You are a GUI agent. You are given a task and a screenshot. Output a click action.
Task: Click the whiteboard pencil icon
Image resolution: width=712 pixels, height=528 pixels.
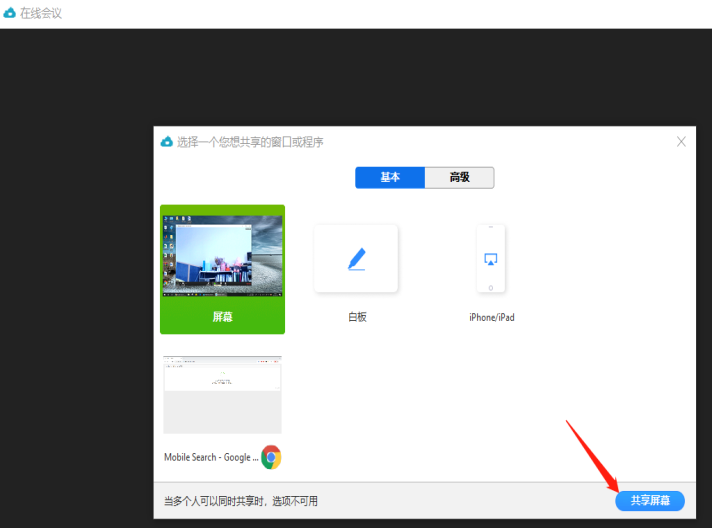356,259
